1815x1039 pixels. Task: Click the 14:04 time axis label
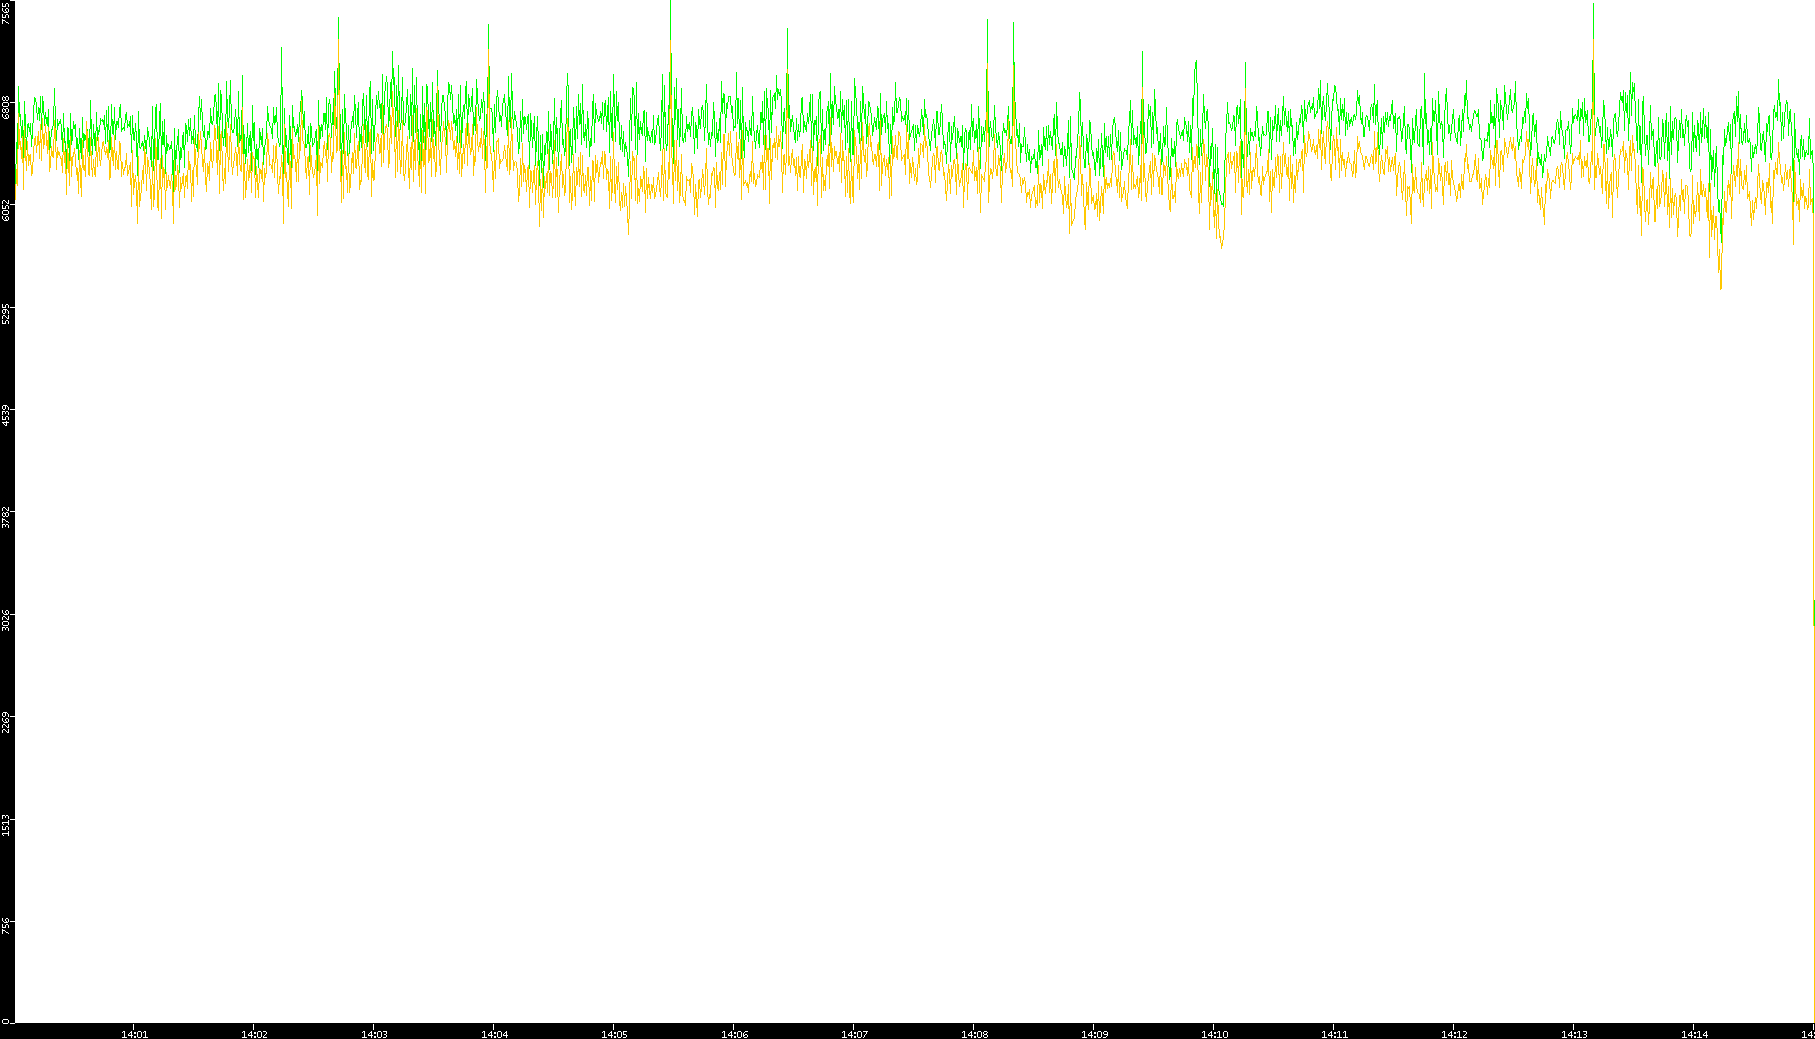click(x=494, y=1034)
